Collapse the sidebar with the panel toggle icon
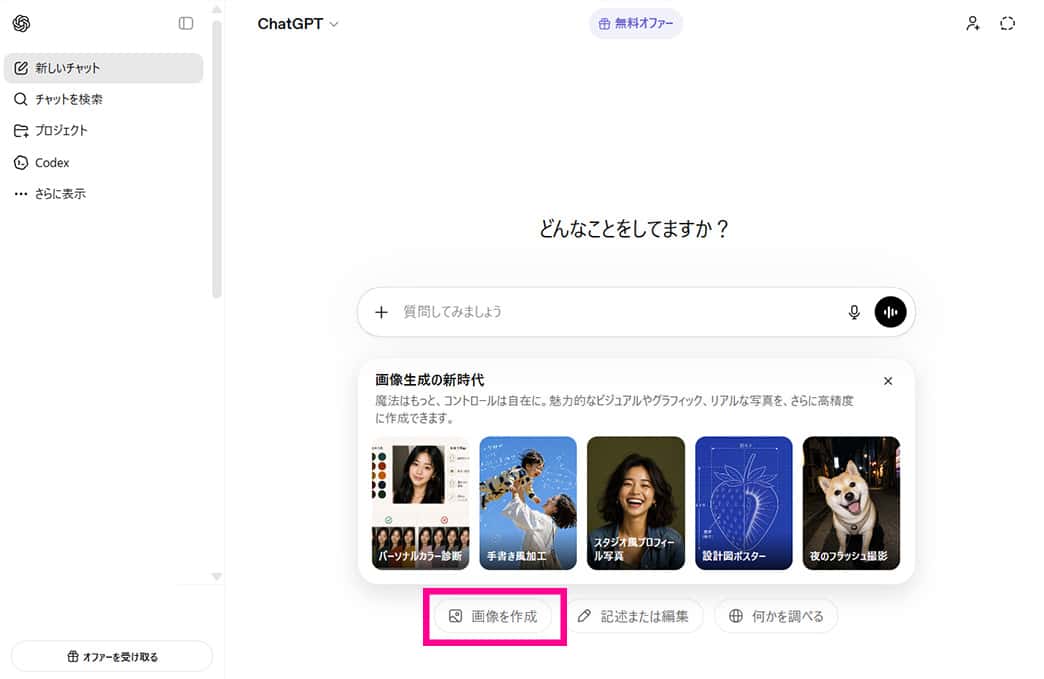This screenshot has height=679, width=1044. pyautogui.click(x=186, y=23)
